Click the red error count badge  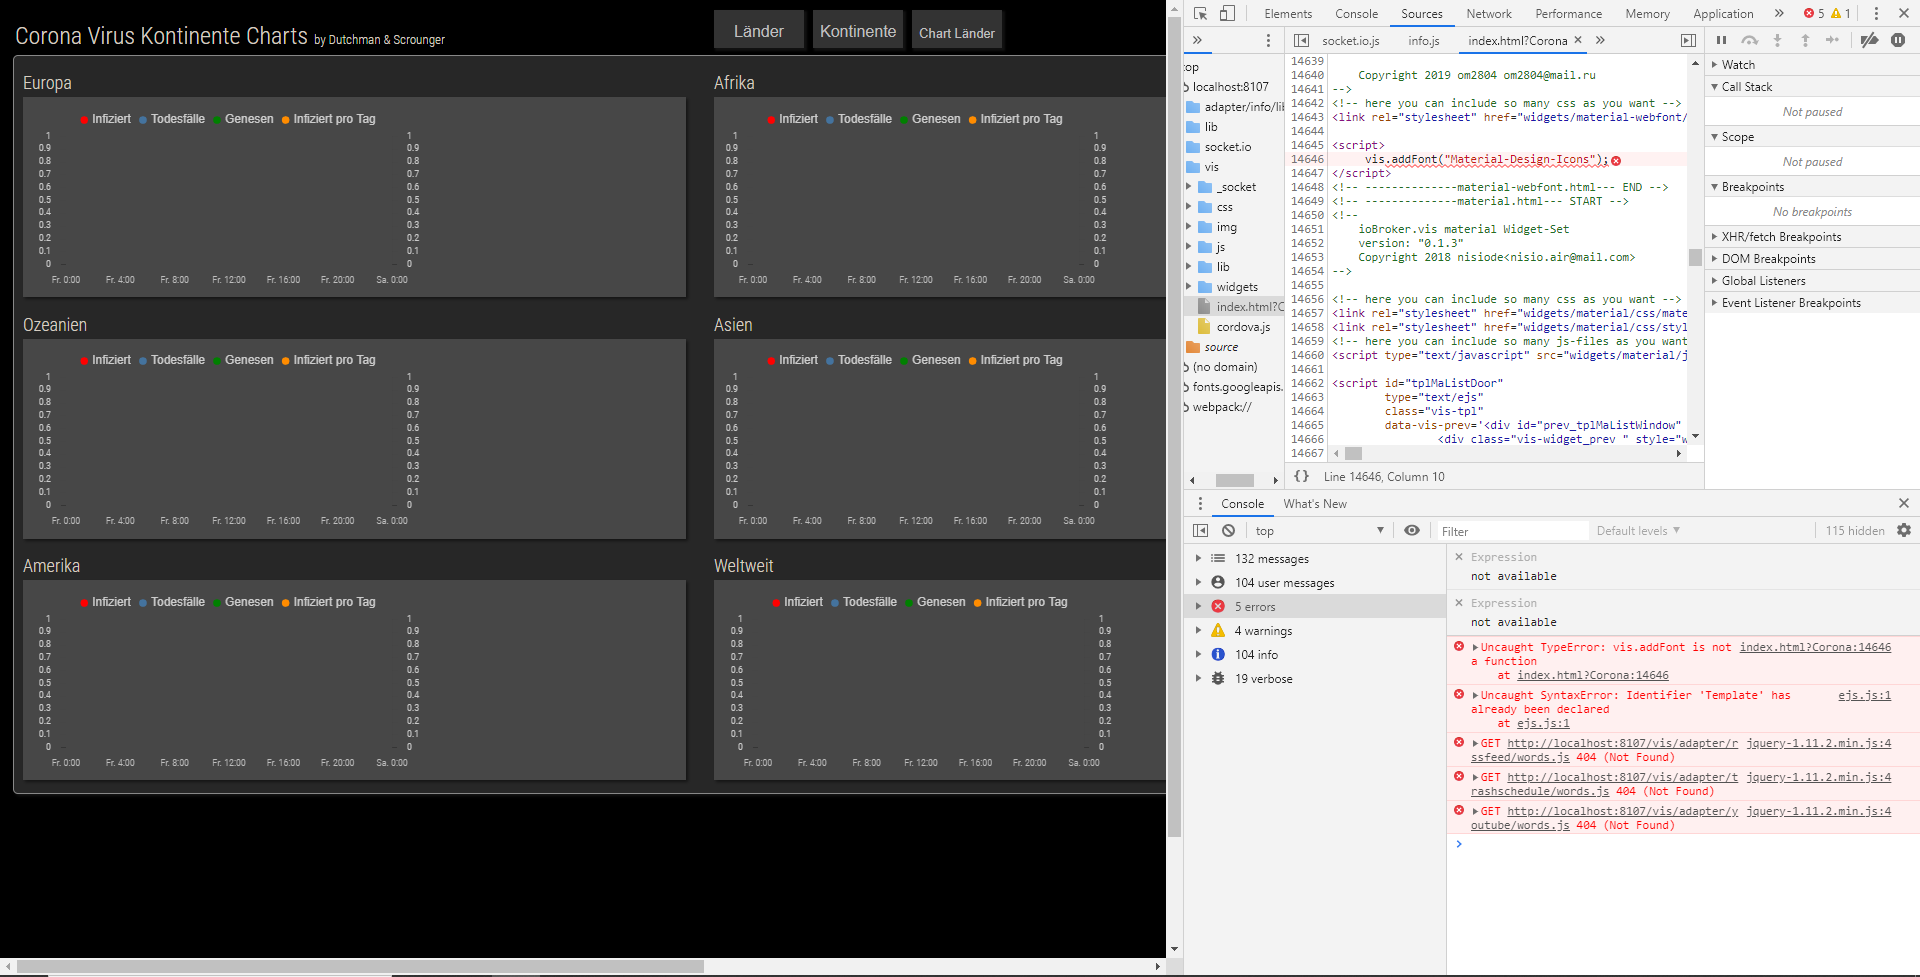tap(1814, 13)
